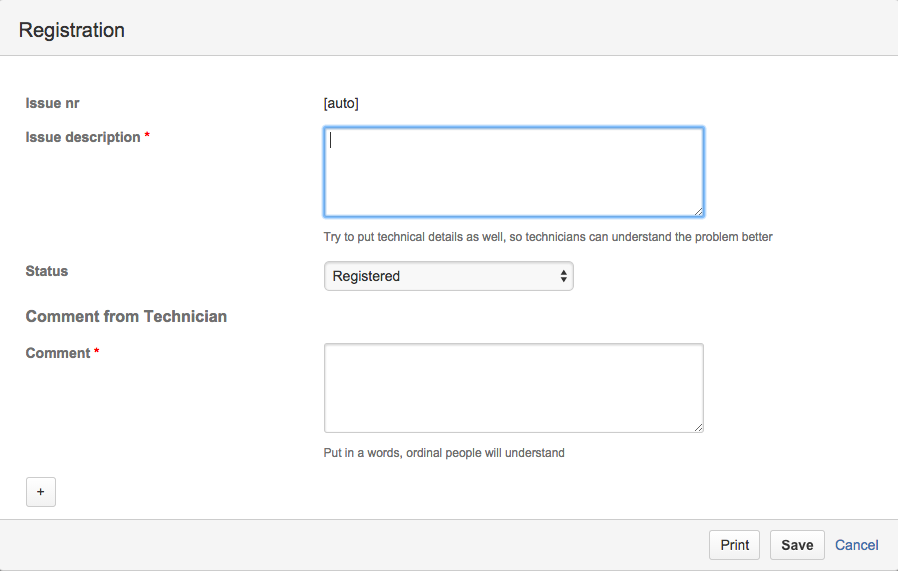
Task: Click the Issue description label
Action: pyautogui.click(x=83, y=137)
